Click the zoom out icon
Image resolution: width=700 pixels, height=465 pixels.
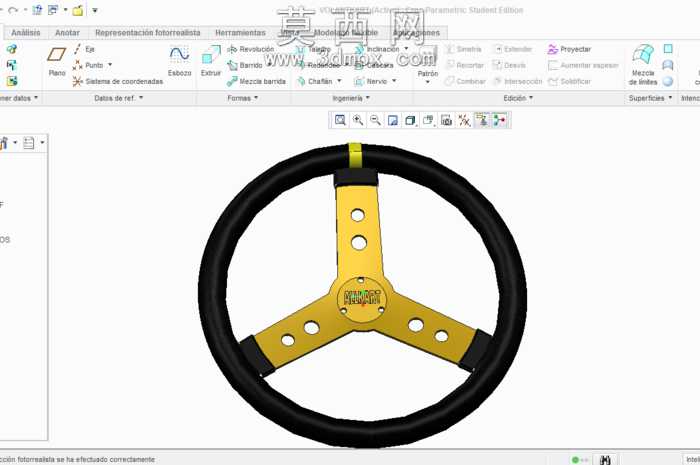point(375,120)
